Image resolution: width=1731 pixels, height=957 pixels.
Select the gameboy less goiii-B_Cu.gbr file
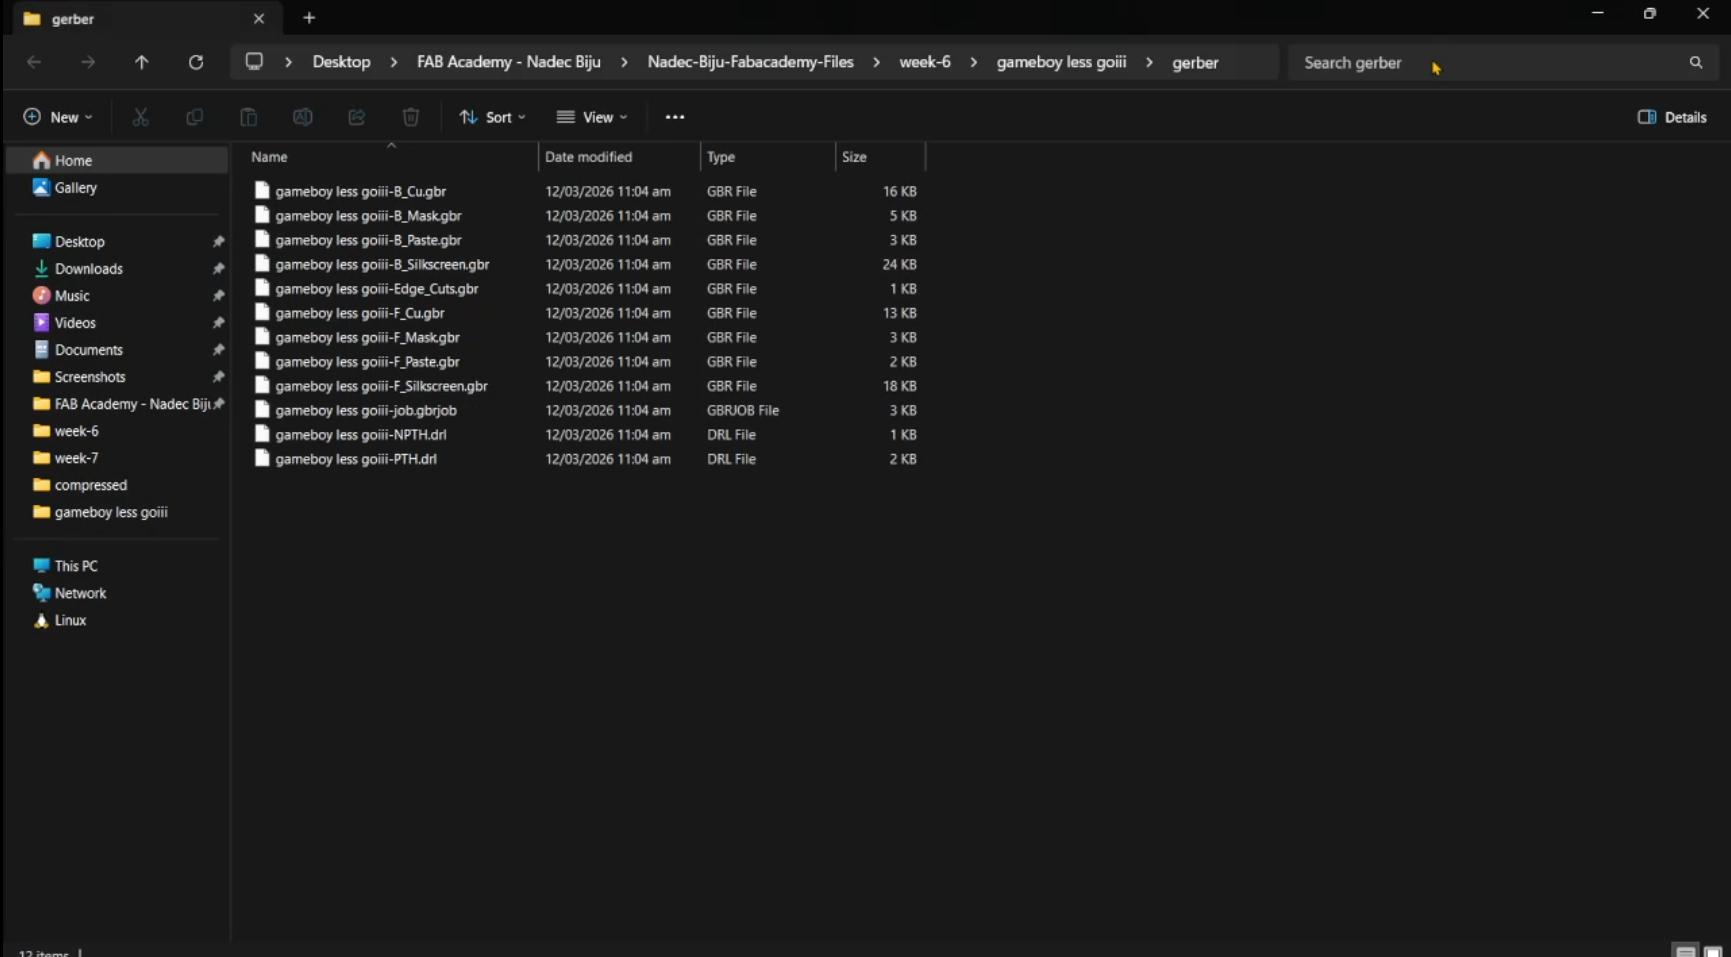(x=361, y=191)
